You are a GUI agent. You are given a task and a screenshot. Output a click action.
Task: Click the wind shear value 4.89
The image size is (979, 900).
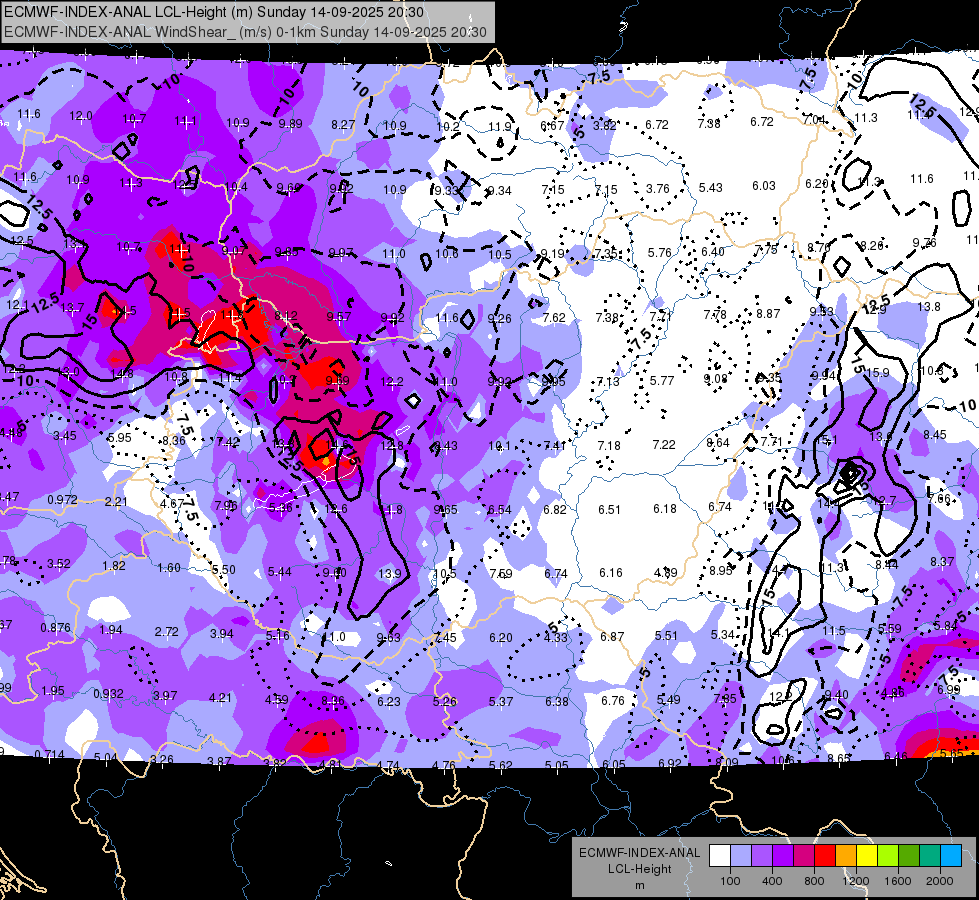[666, 573]
